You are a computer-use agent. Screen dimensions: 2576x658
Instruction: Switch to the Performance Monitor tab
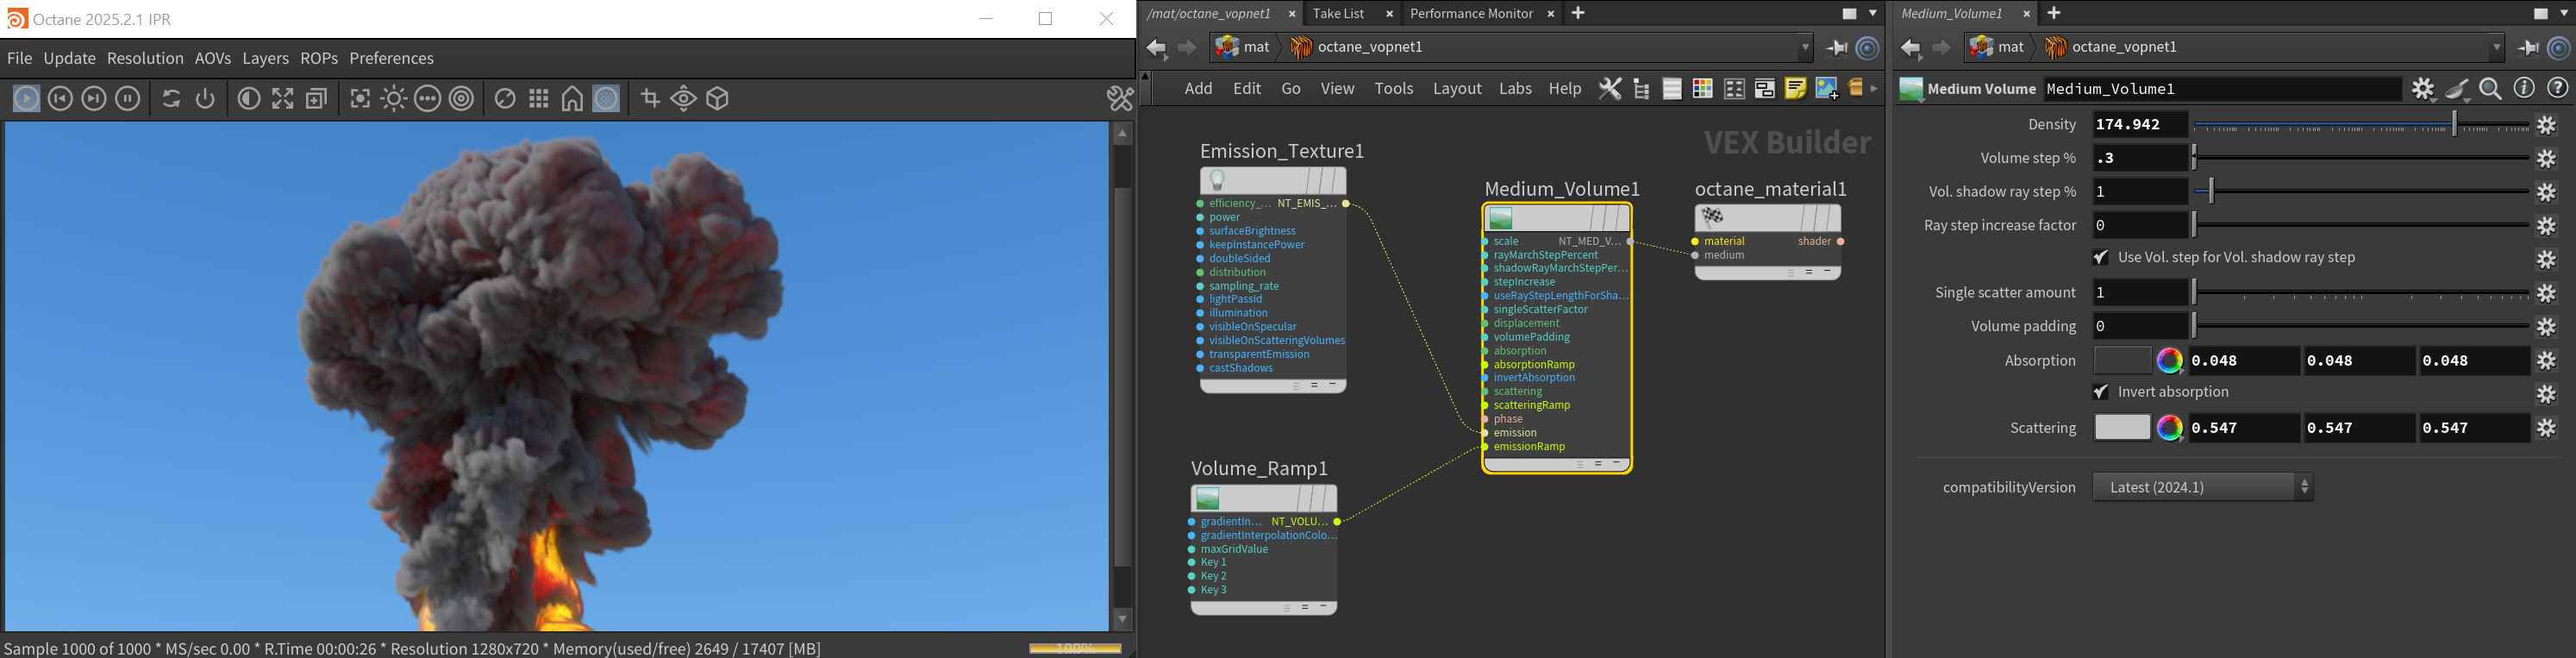point(1470,13)
